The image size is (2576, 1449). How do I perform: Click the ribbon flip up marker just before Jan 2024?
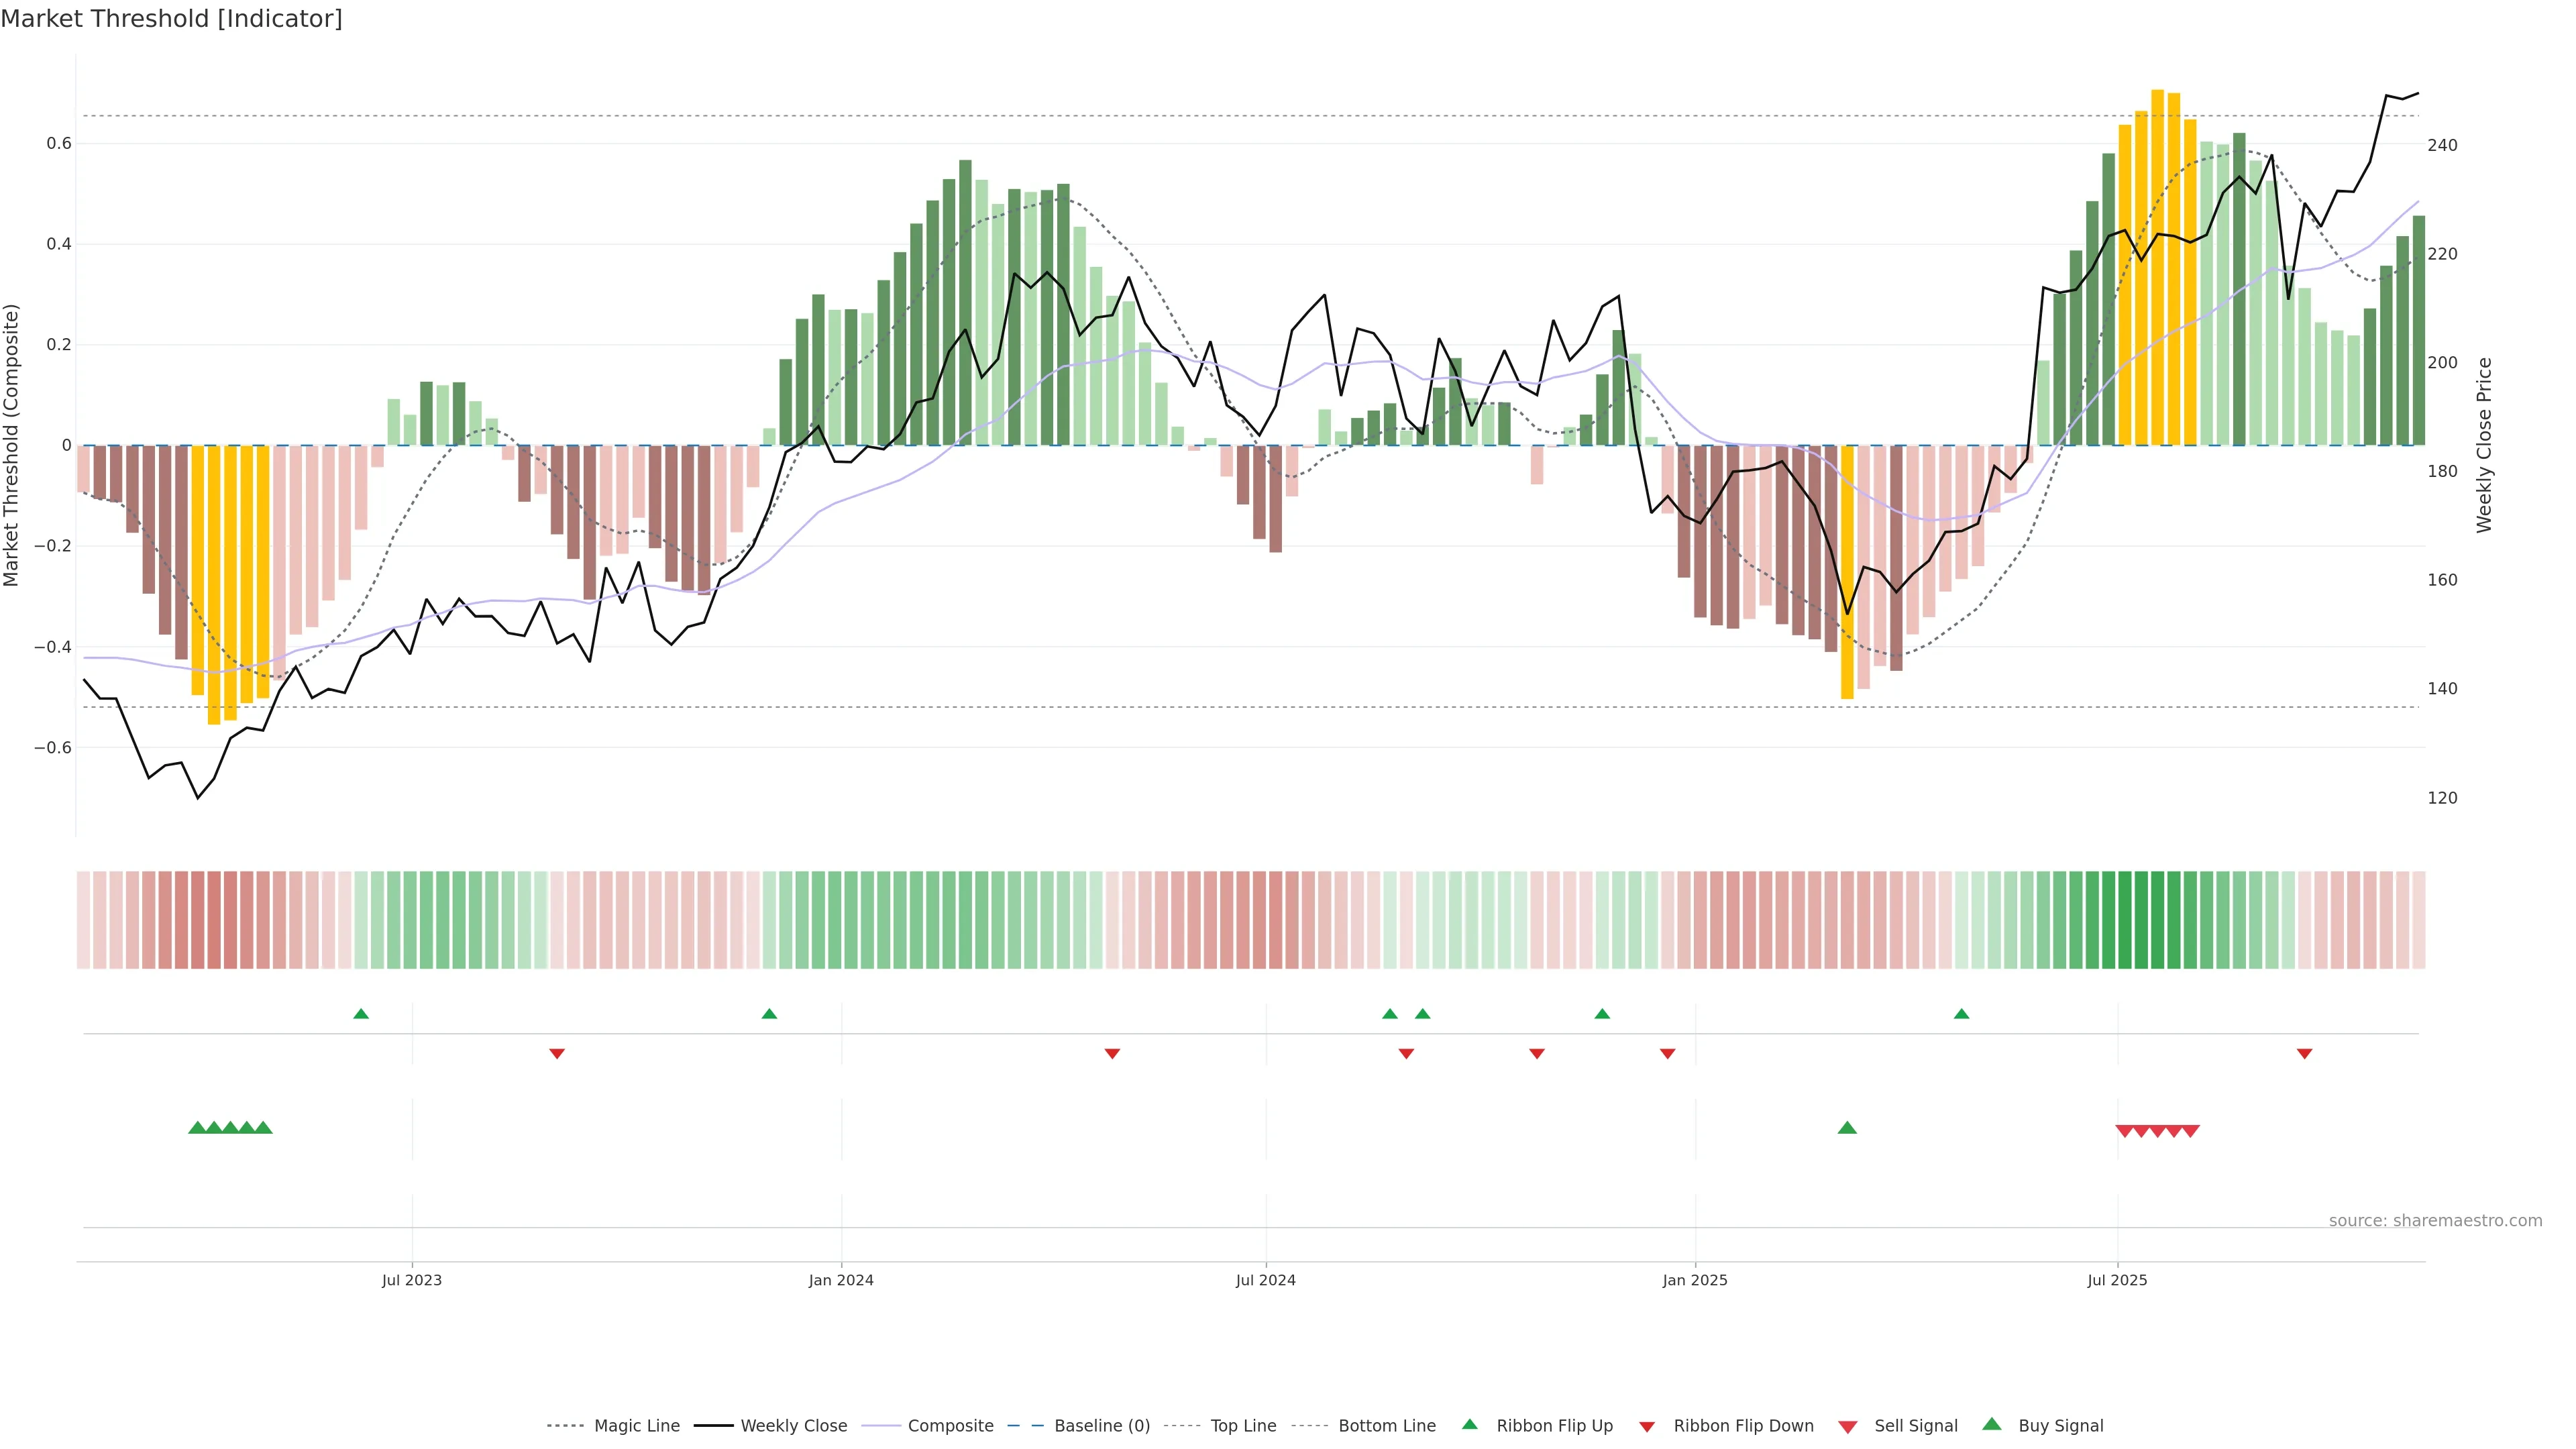pos(769,1014)
